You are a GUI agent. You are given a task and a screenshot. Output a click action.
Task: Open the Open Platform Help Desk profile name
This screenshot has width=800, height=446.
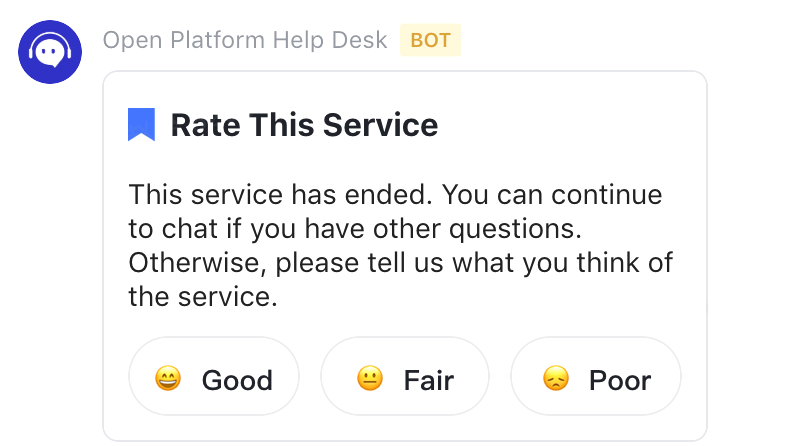tap(245, 41)
